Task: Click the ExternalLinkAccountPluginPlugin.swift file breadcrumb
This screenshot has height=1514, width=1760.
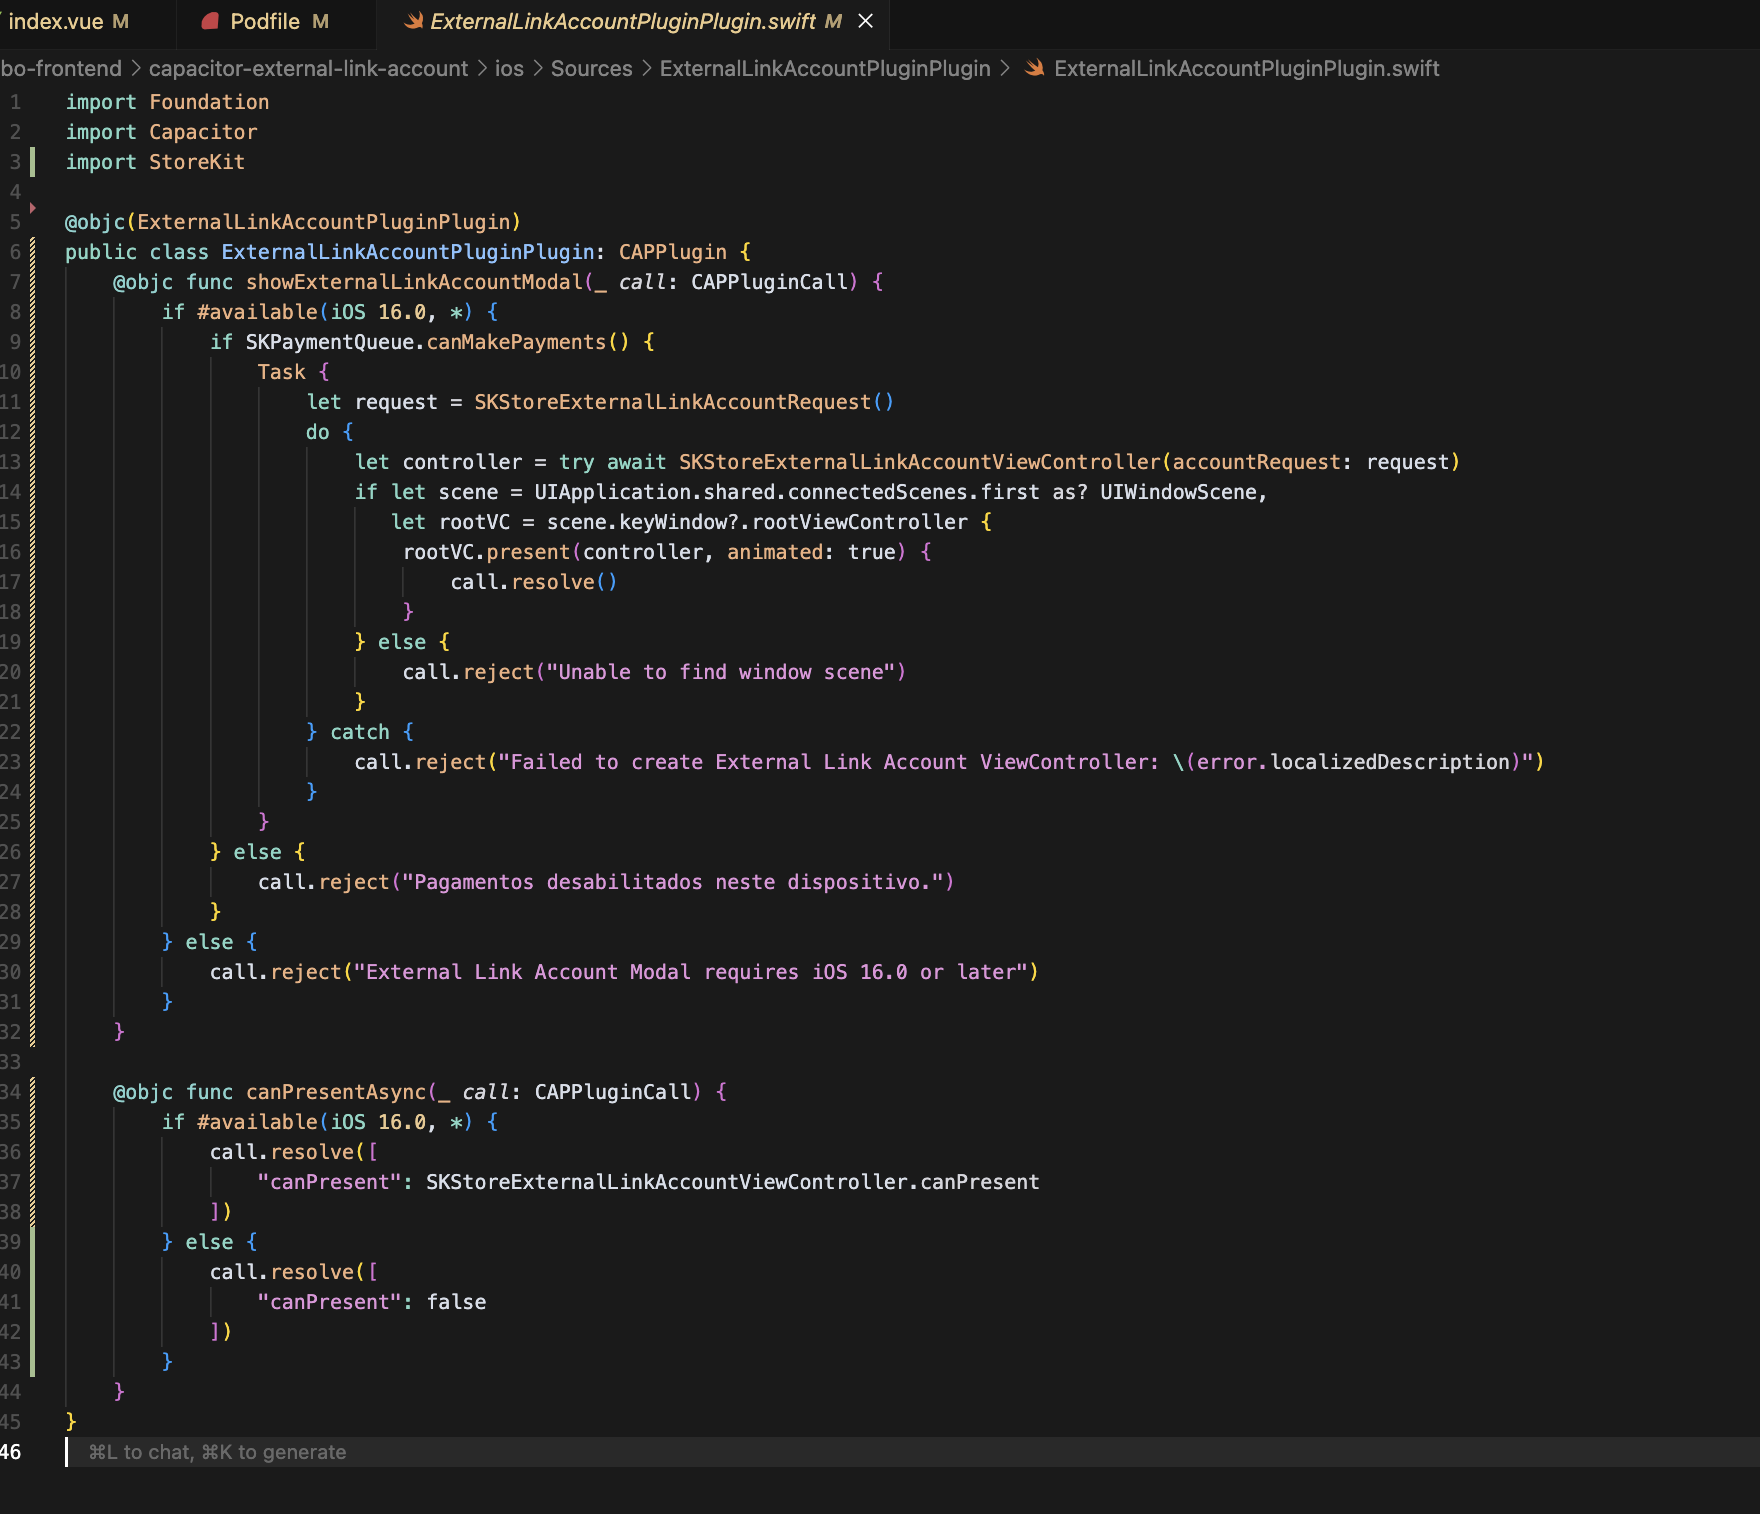Action: (x=1246, y=68)
